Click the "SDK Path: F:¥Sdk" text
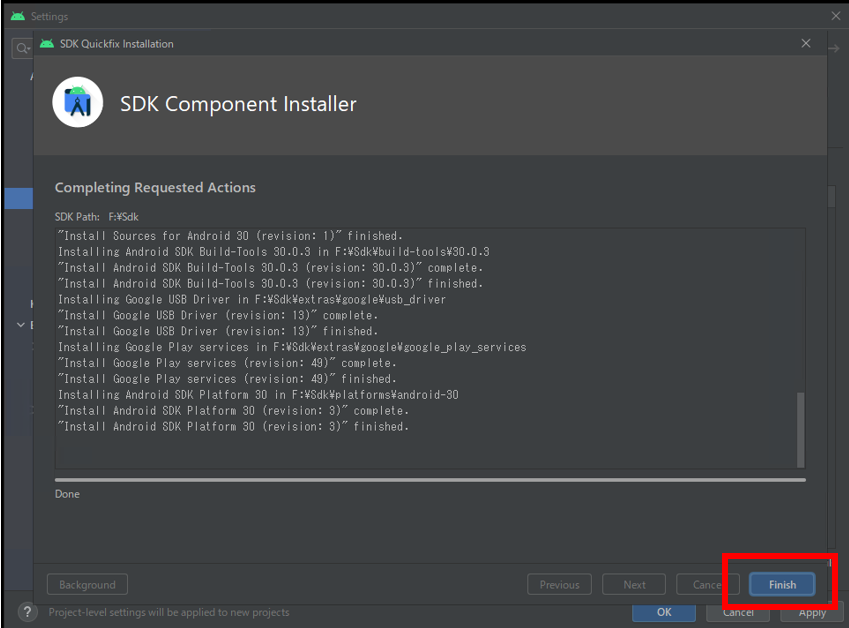 (x=96, y=217)
